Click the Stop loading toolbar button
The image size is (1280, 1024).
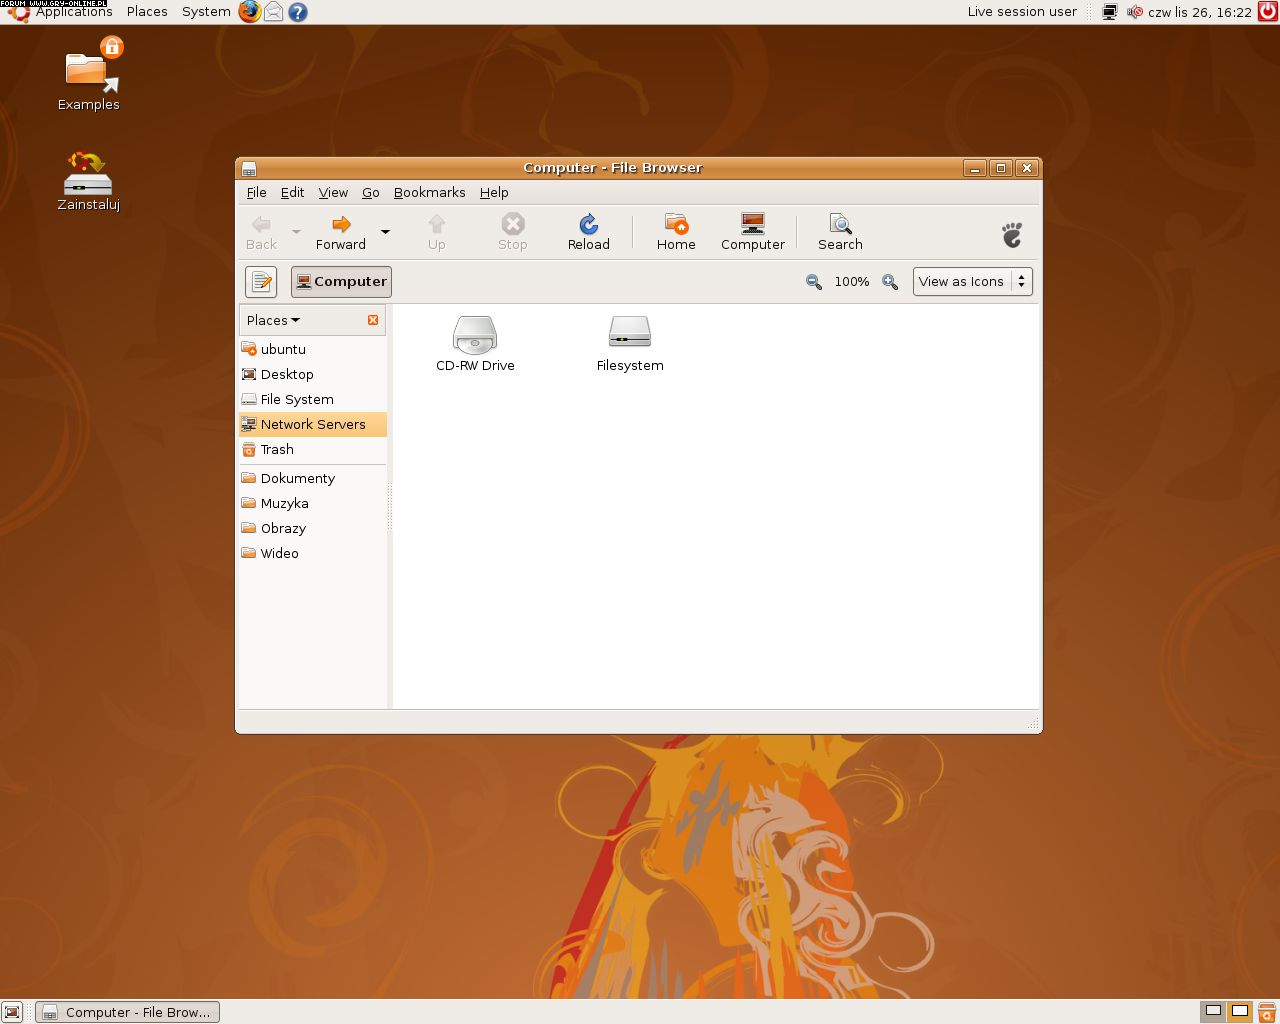513,232
